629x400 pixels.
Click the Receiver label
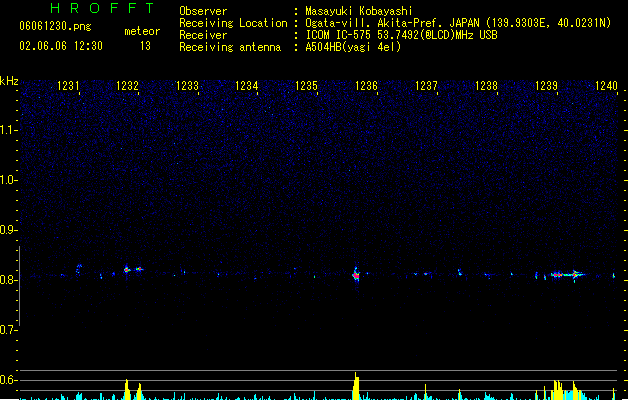pyautogui.click(x=203, y=35)
